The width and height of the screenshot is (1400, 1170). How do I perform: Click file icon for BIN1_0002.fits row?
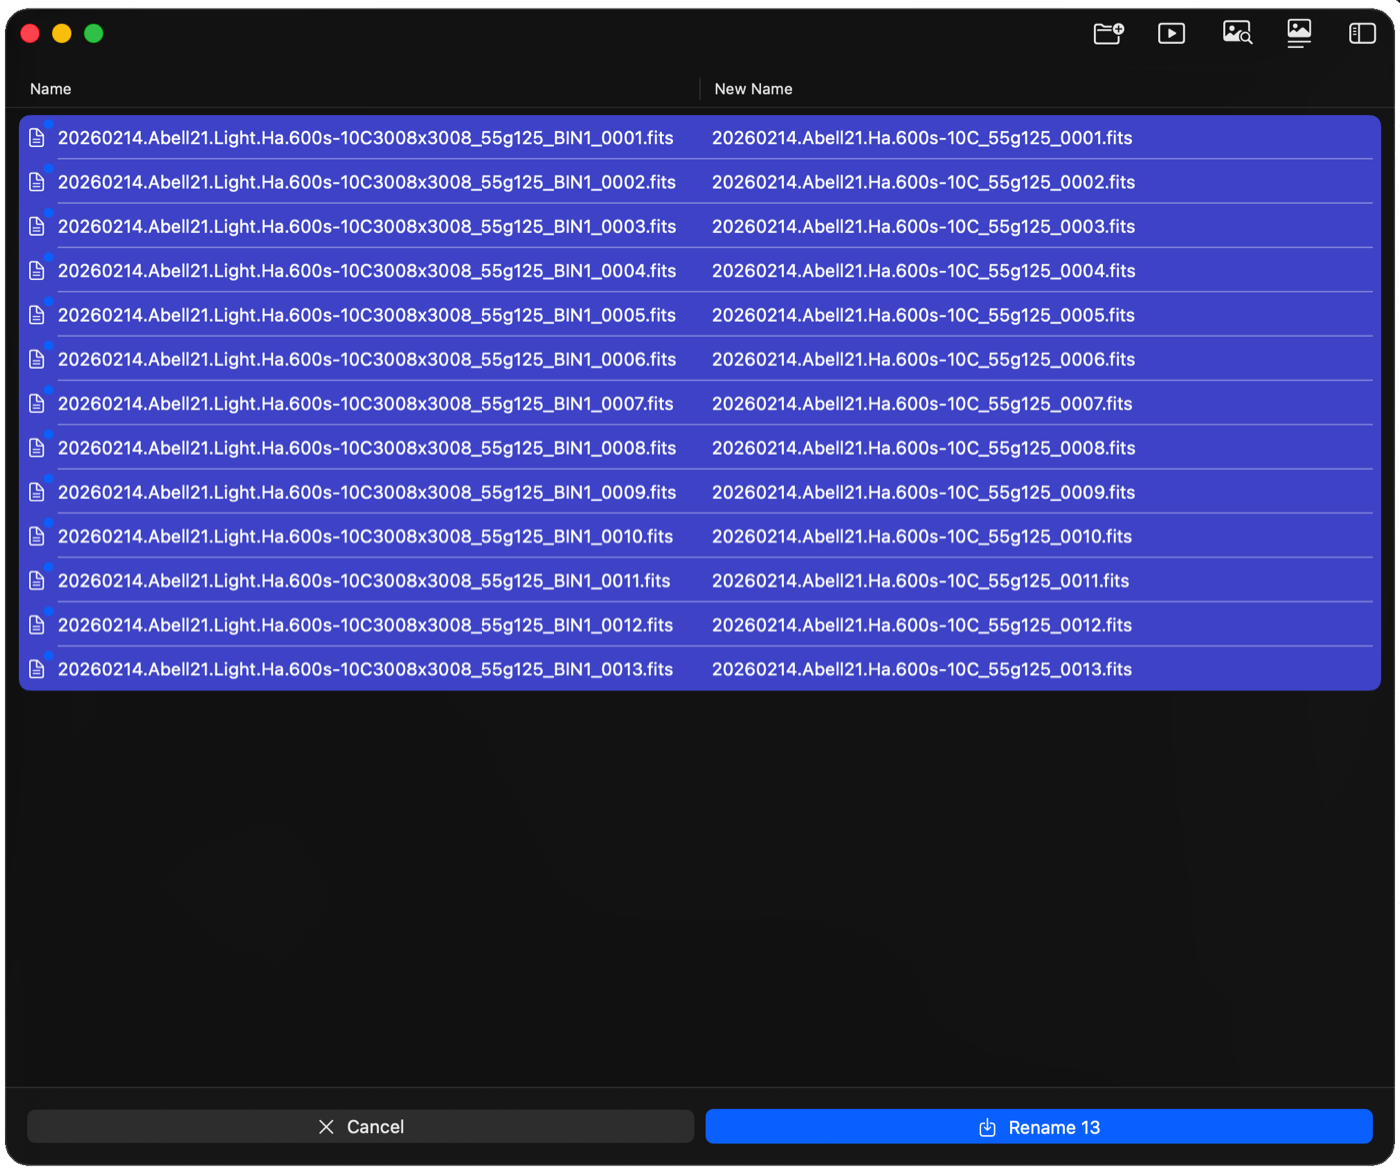pos(37,182)
